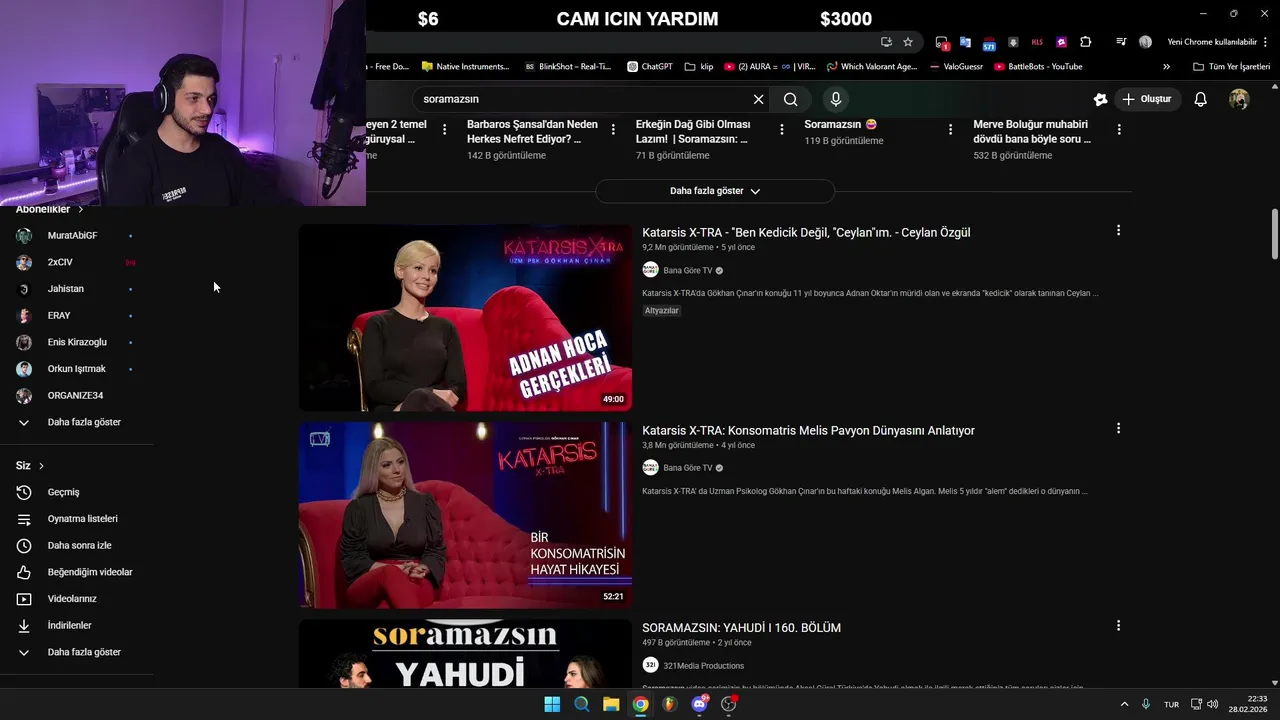Click the sparkle icon left of Oluştur
1280x720 pixels.
tap(1100, 99)
